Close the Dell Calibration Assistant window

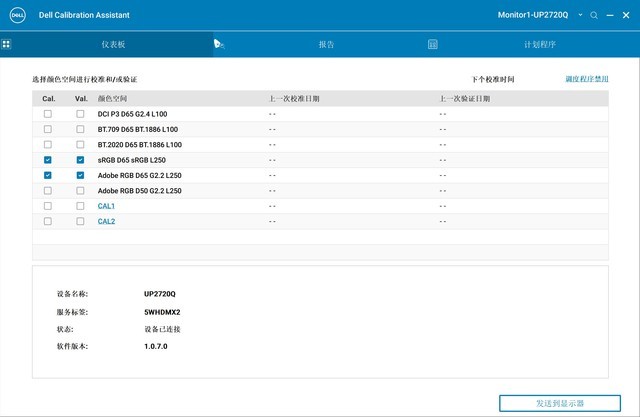point(626,15)
